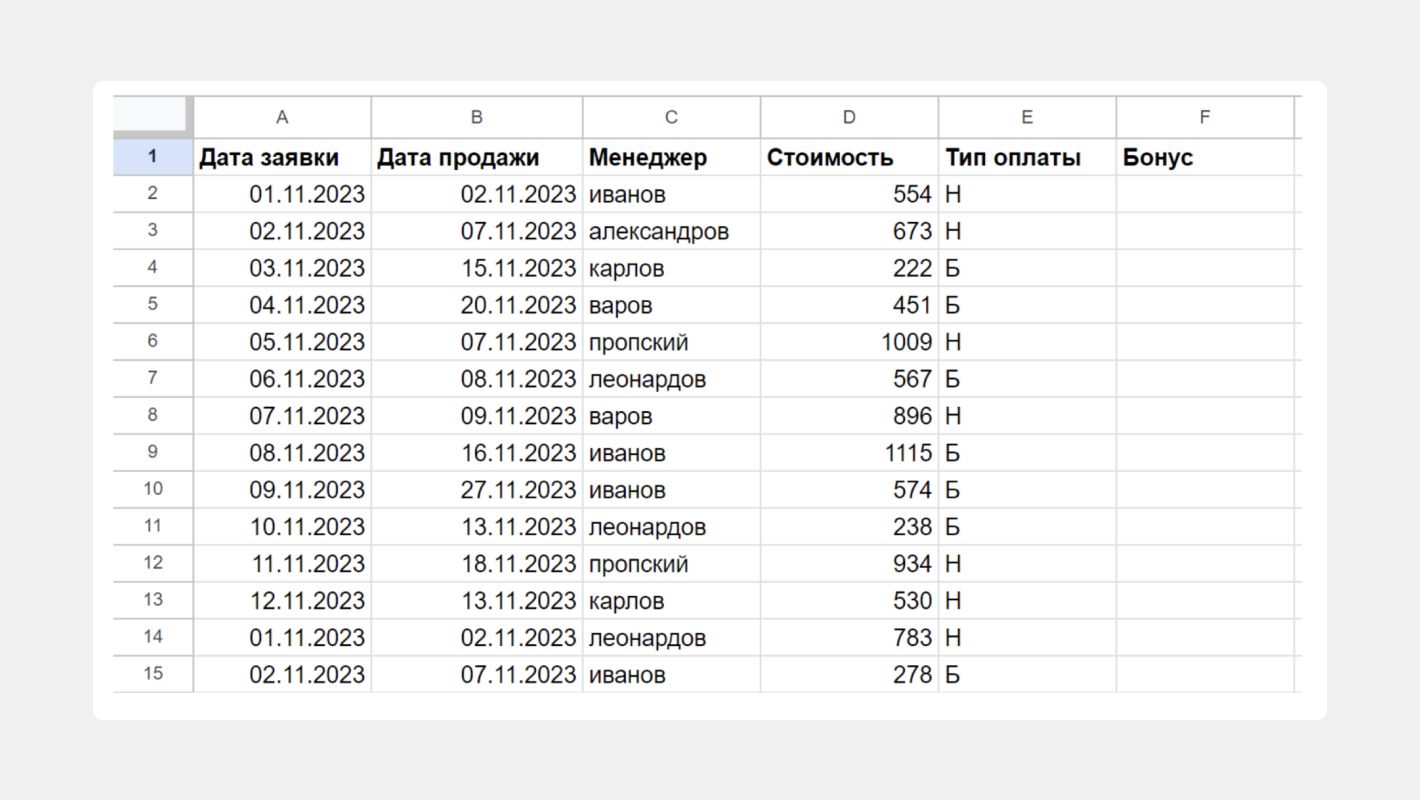Select column C header
Viewport: 1420px width, 800px height.
pos(671,118)
